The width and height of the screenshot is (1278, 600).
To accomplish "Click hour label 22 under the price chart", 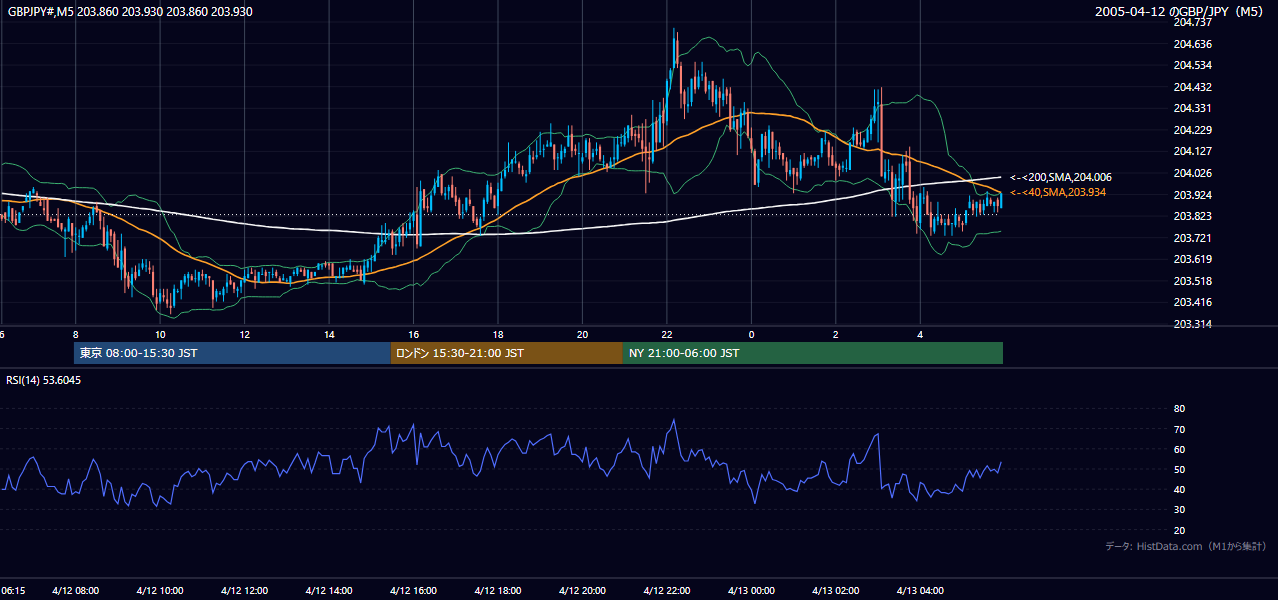I will tap(667, 334).
